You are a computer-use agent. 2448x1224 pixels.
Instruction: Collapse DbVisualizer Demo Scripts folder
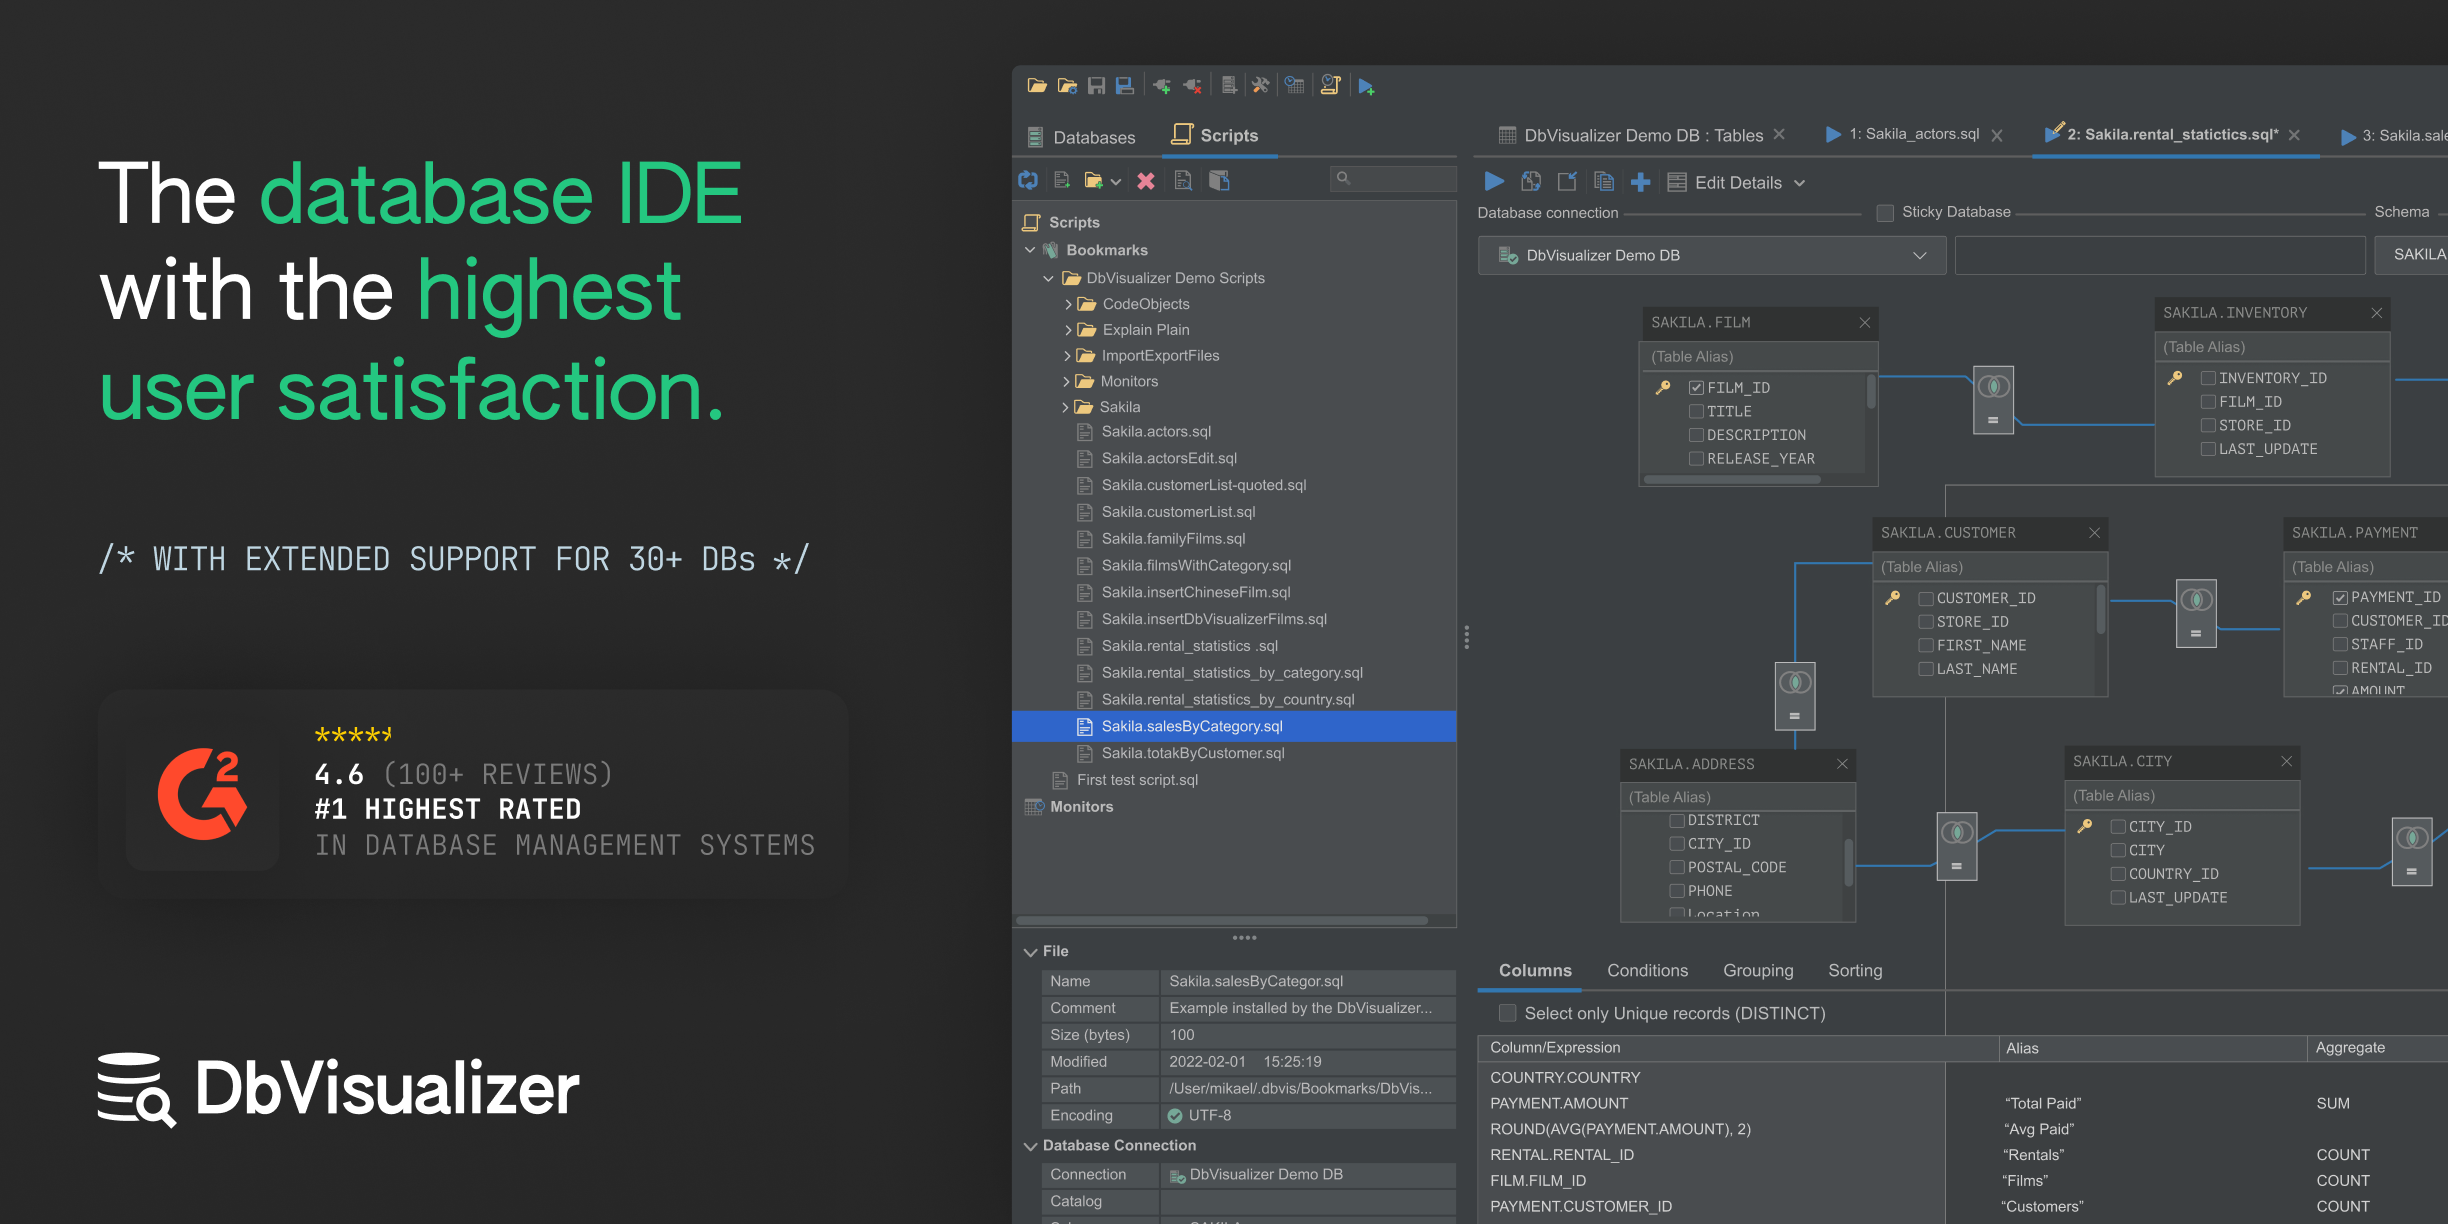[x=1048, y=278]
